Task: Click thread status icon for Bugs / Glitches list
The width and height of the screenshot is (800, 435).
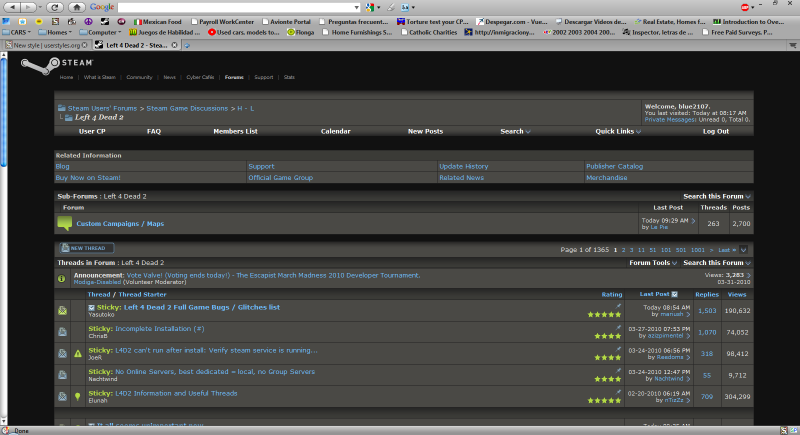Action: tap(62, 311)
